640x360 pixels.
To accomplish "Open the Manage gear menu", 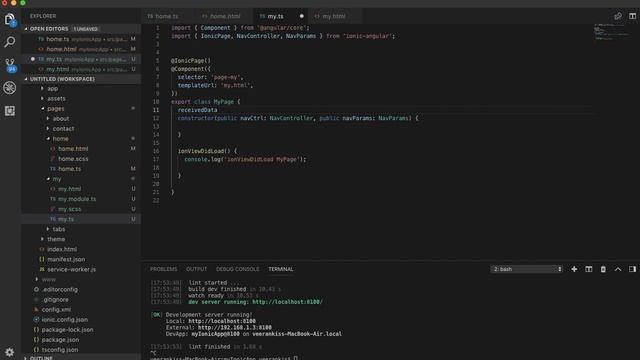I will point(10,352).
